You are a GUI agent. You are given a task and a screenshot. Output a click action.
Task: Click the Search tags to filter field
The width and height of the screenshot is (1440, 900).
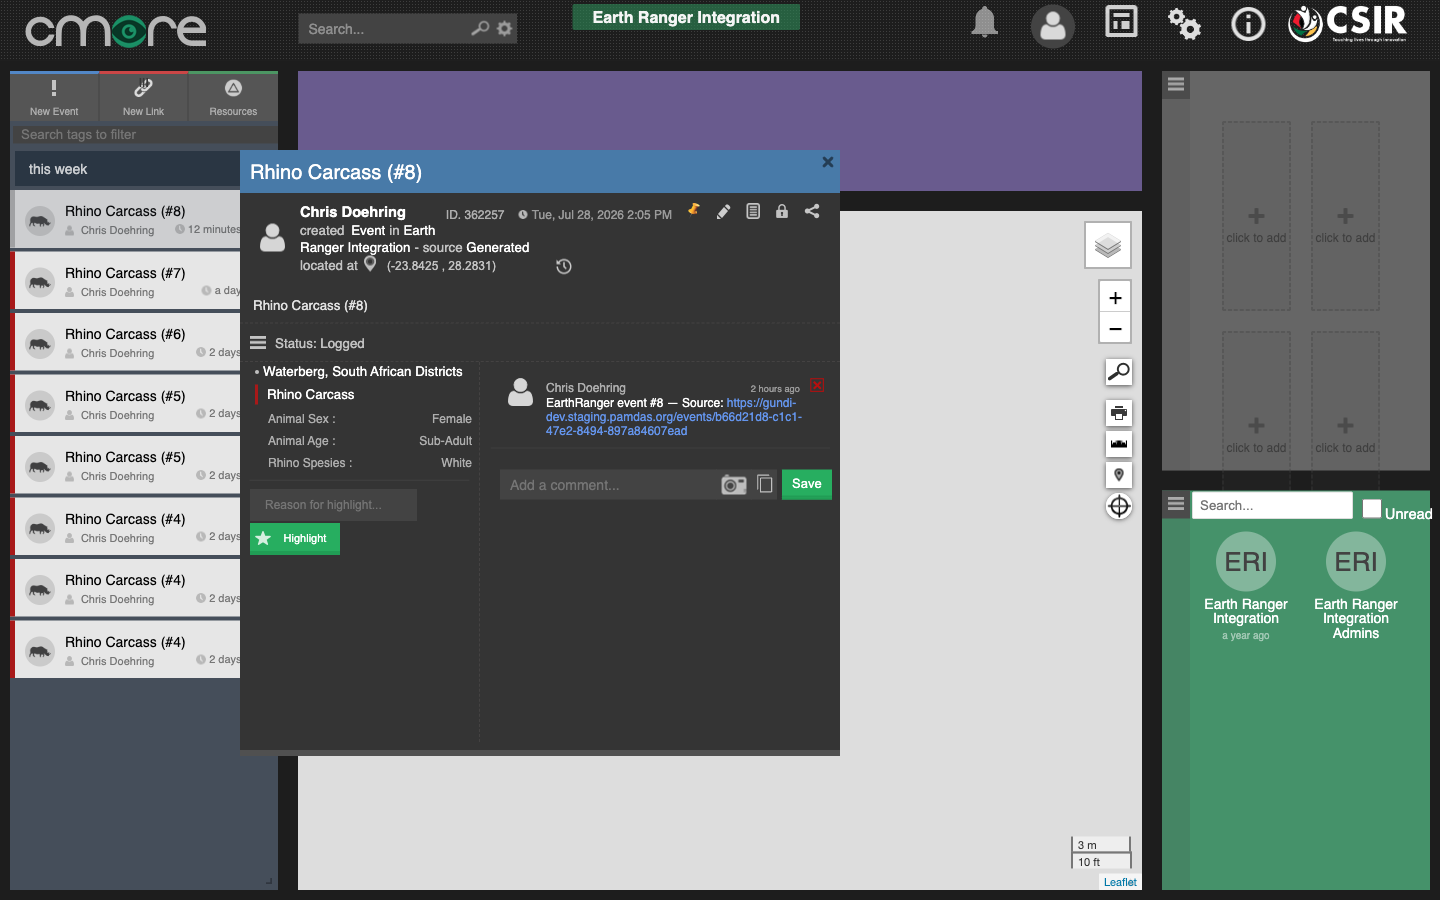click(144, 134)
